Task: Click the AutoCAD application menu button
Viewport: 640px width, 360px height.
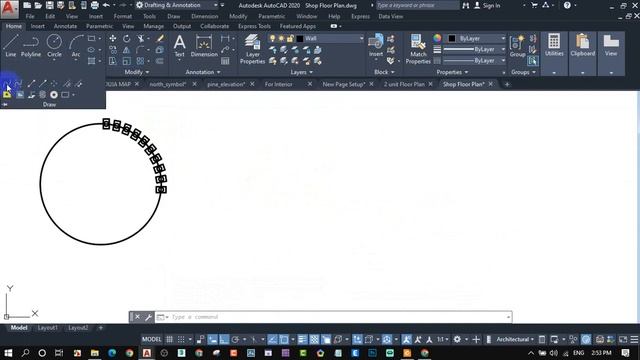Action: pyautogui.click(x=9, y=9)
